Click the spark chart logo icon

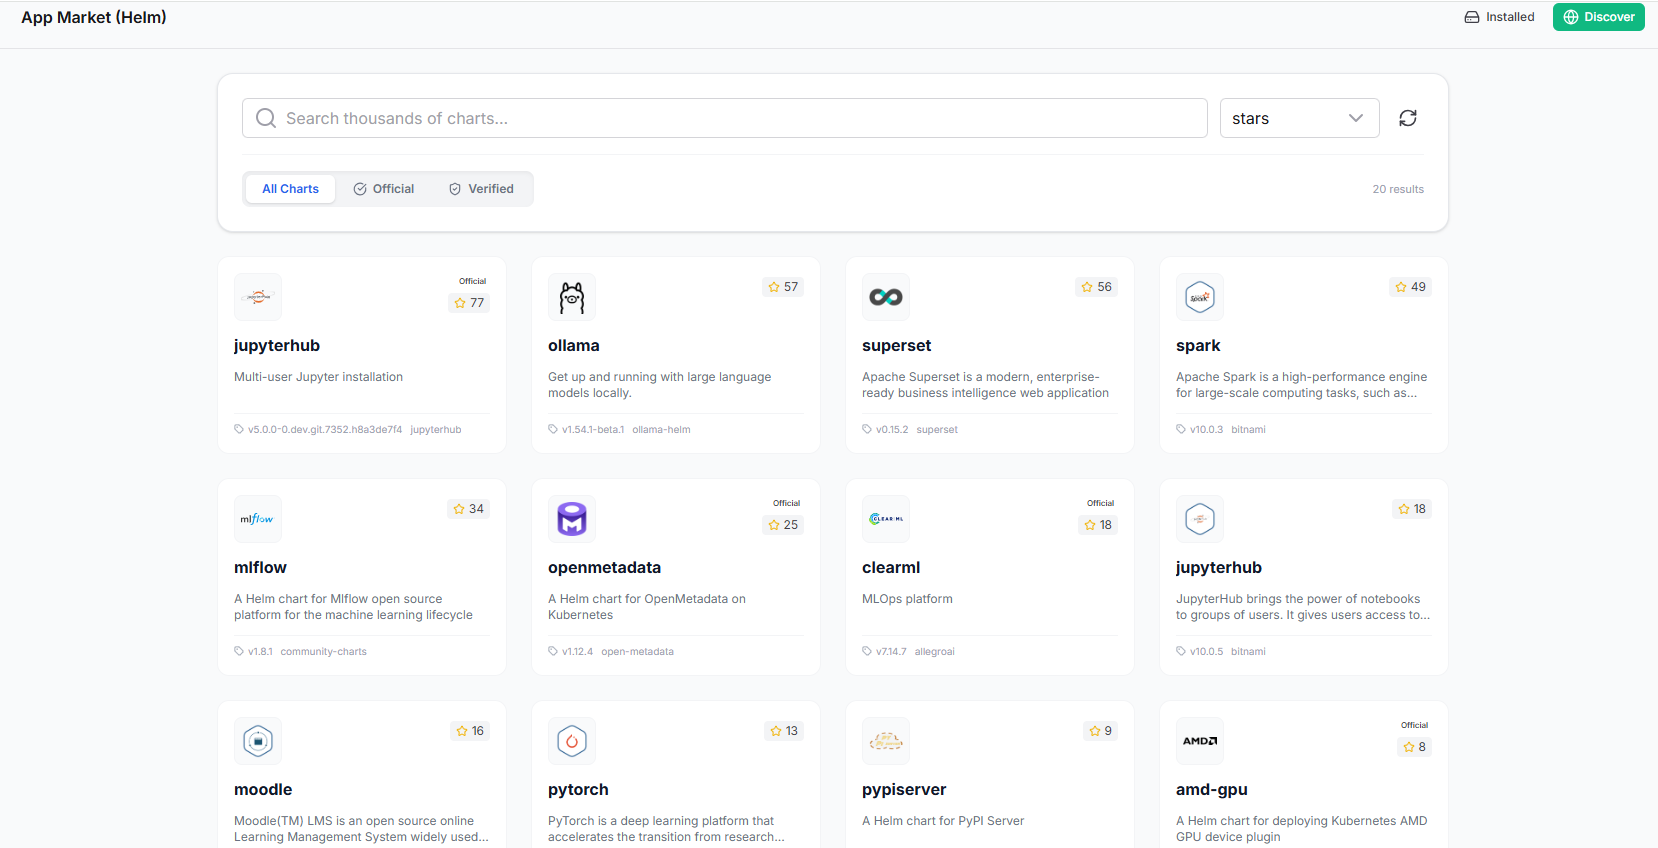(1200, 297)
